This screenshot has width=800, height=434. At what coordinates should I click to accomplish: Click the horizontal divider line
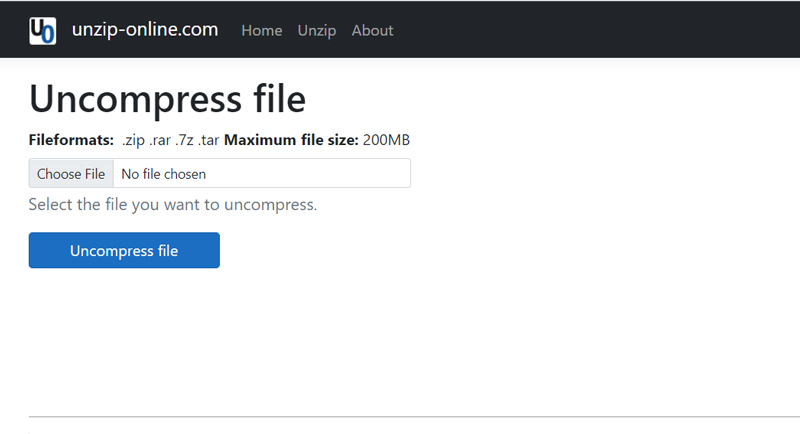400,416
